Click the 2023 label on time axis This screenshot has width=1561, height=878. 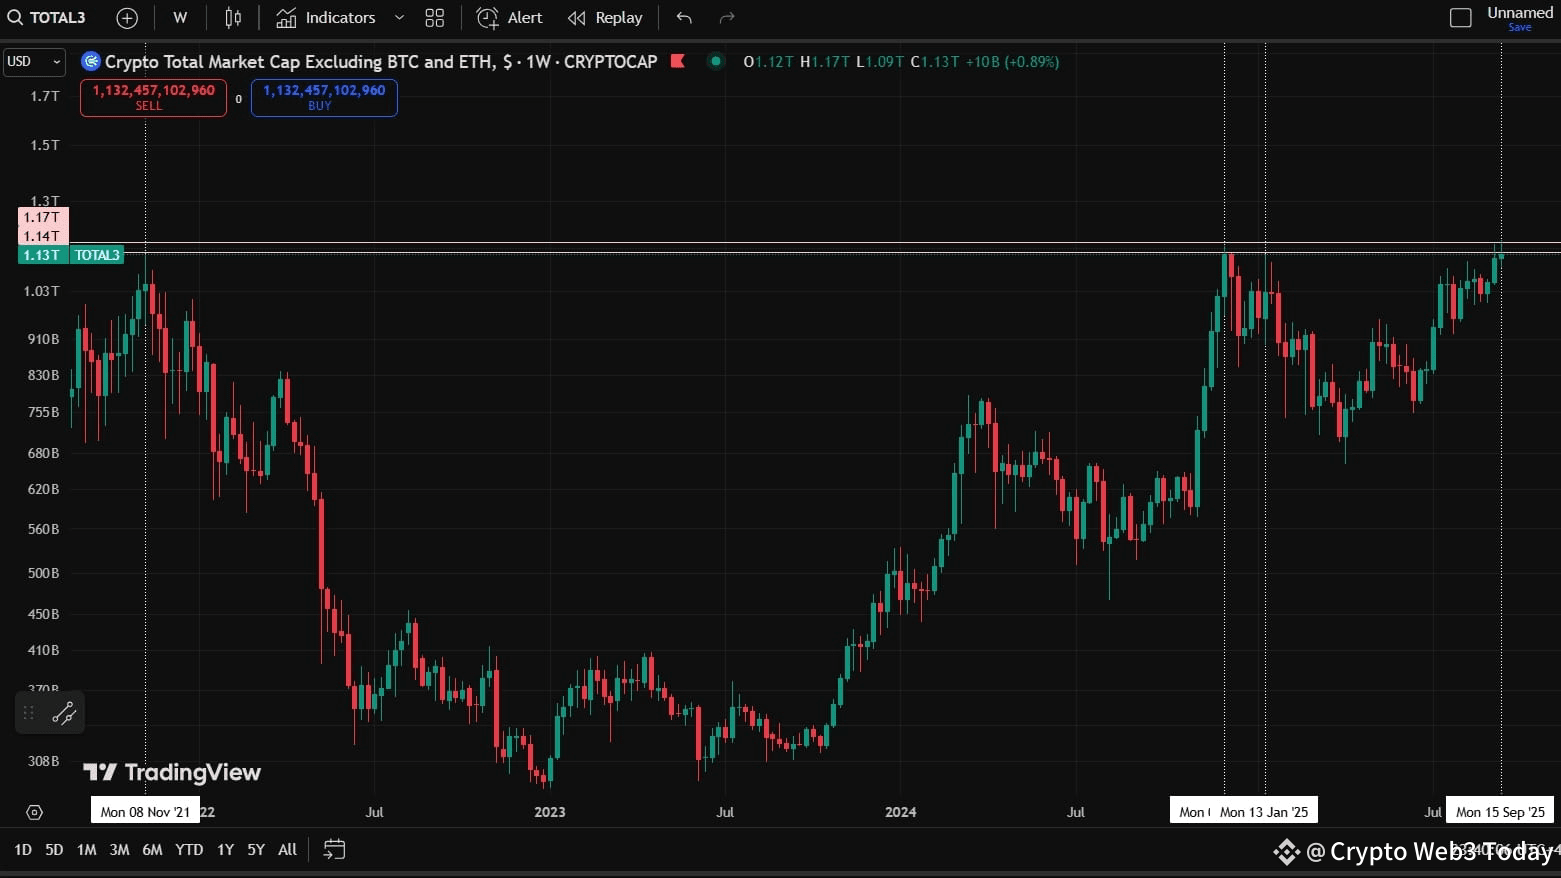pos(550,812)
